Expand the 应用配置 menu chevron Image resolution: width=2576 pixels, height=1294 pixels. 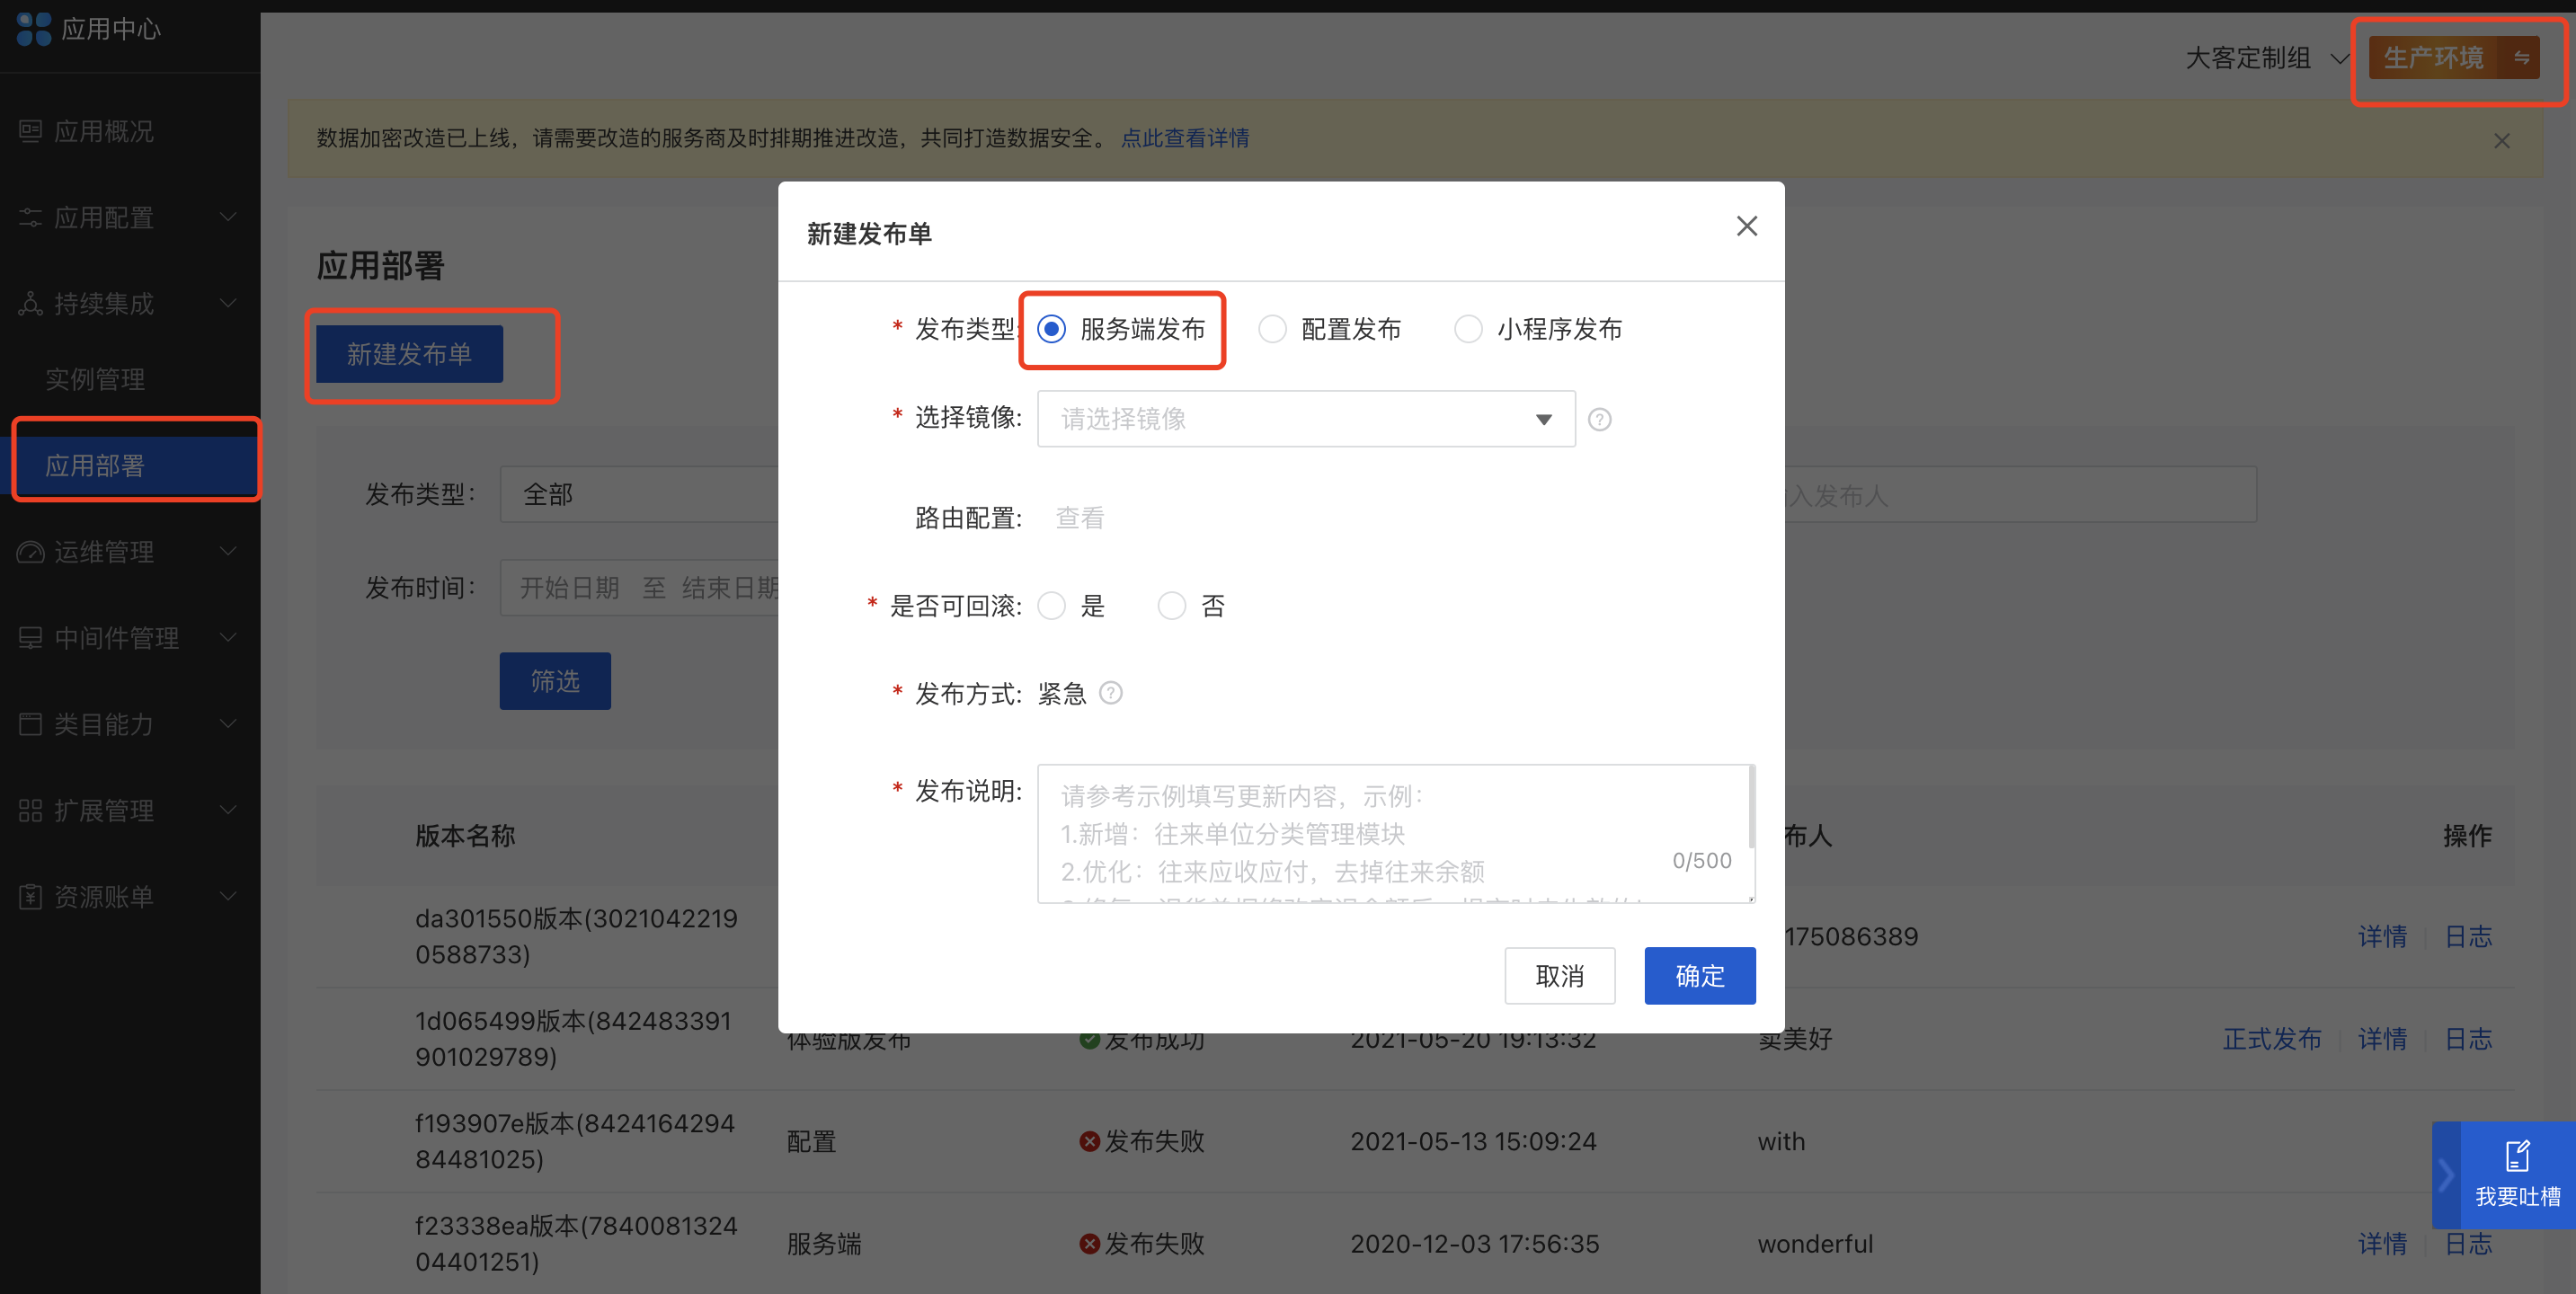[x=228, y=217]
